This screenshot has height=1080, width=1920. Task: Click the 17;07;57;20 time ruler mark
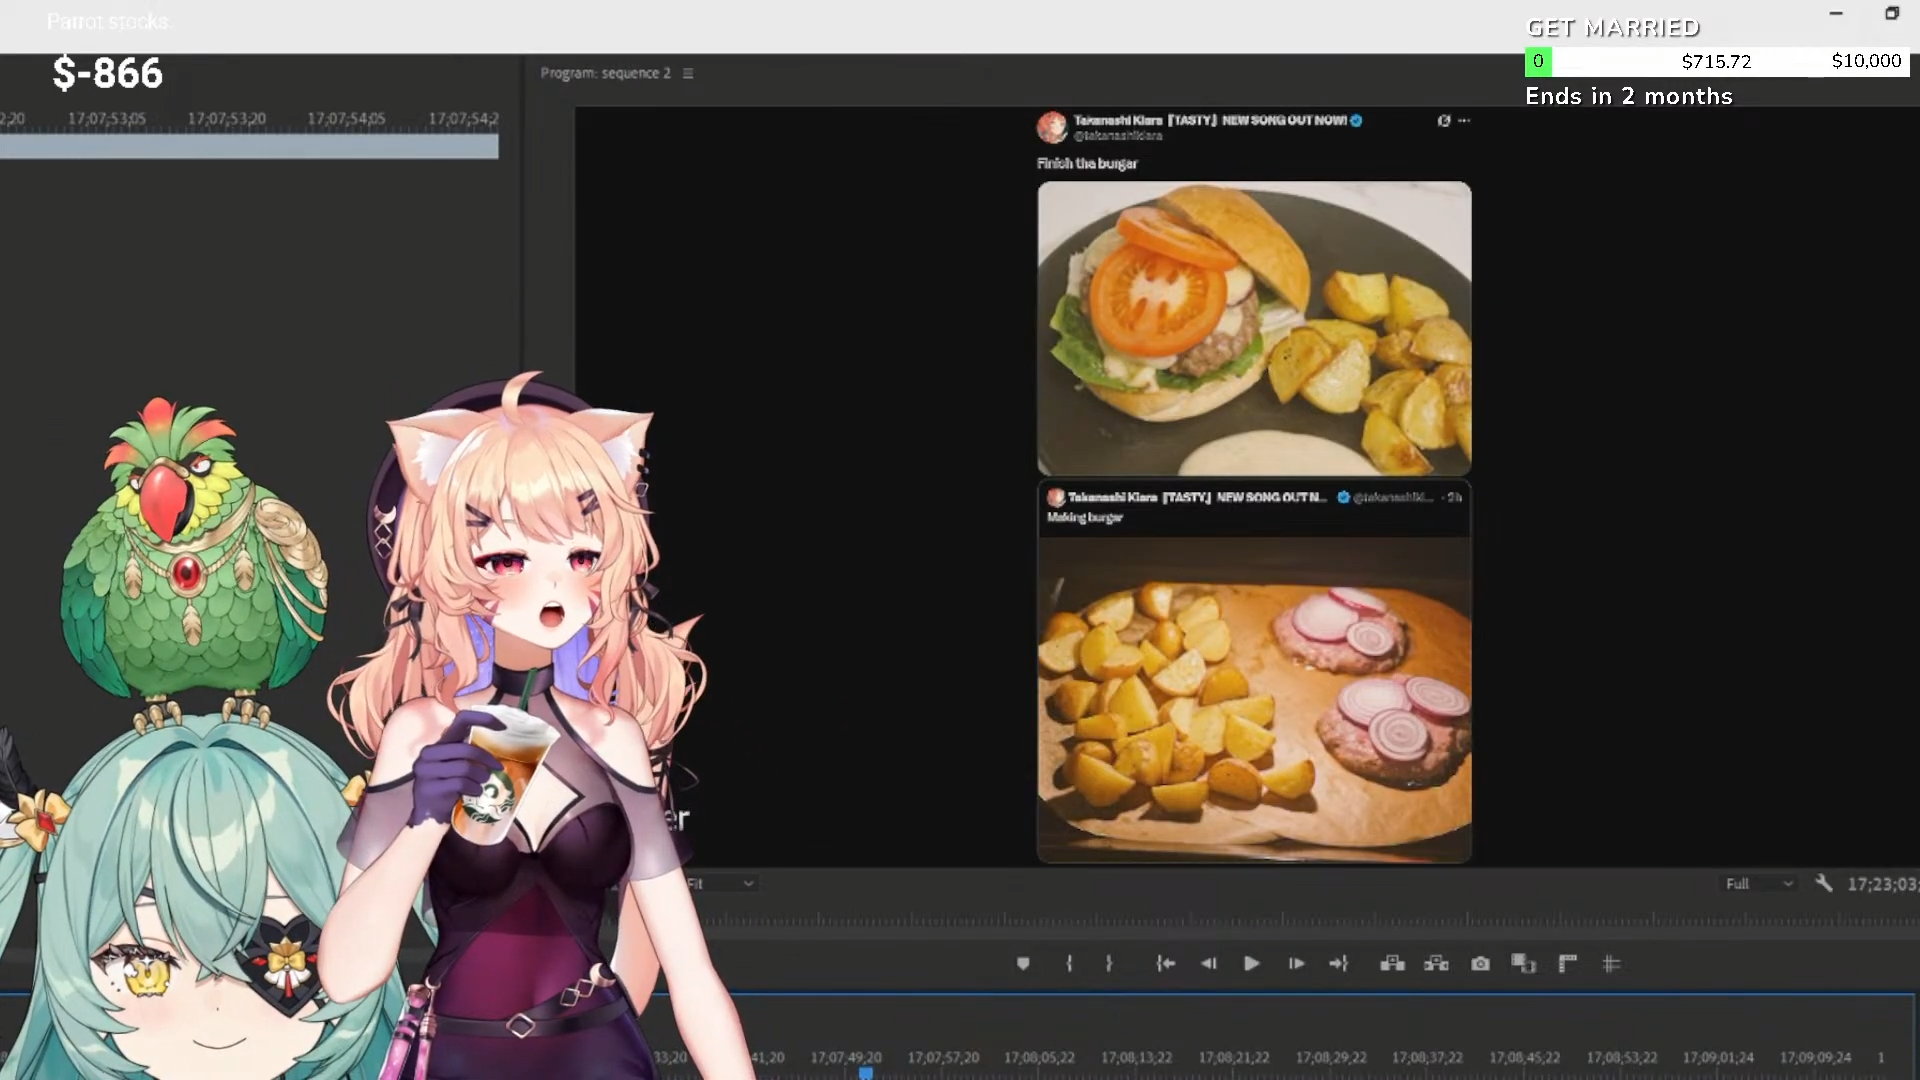point(943,1057)
